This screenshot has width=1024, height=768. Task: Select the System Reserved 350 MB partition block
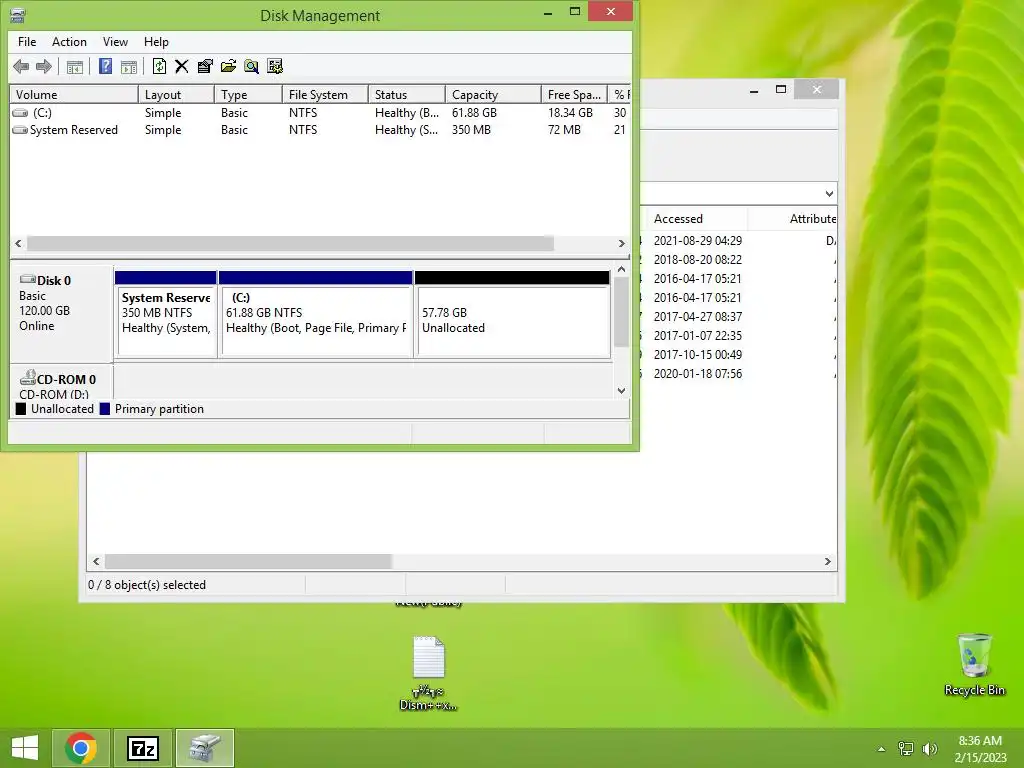(166, 314)
